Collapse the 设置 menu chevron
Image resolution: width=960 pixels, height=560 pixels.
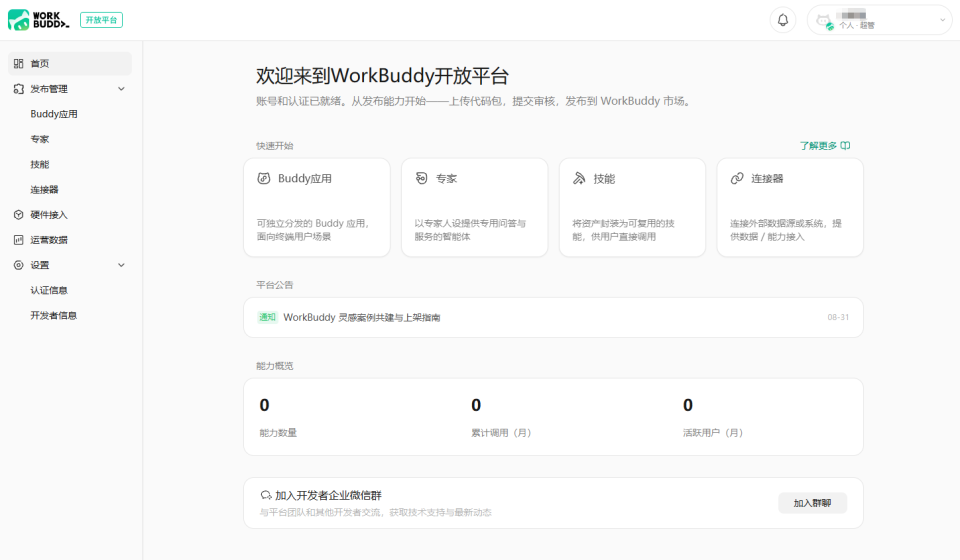click(x=121, y=265)
